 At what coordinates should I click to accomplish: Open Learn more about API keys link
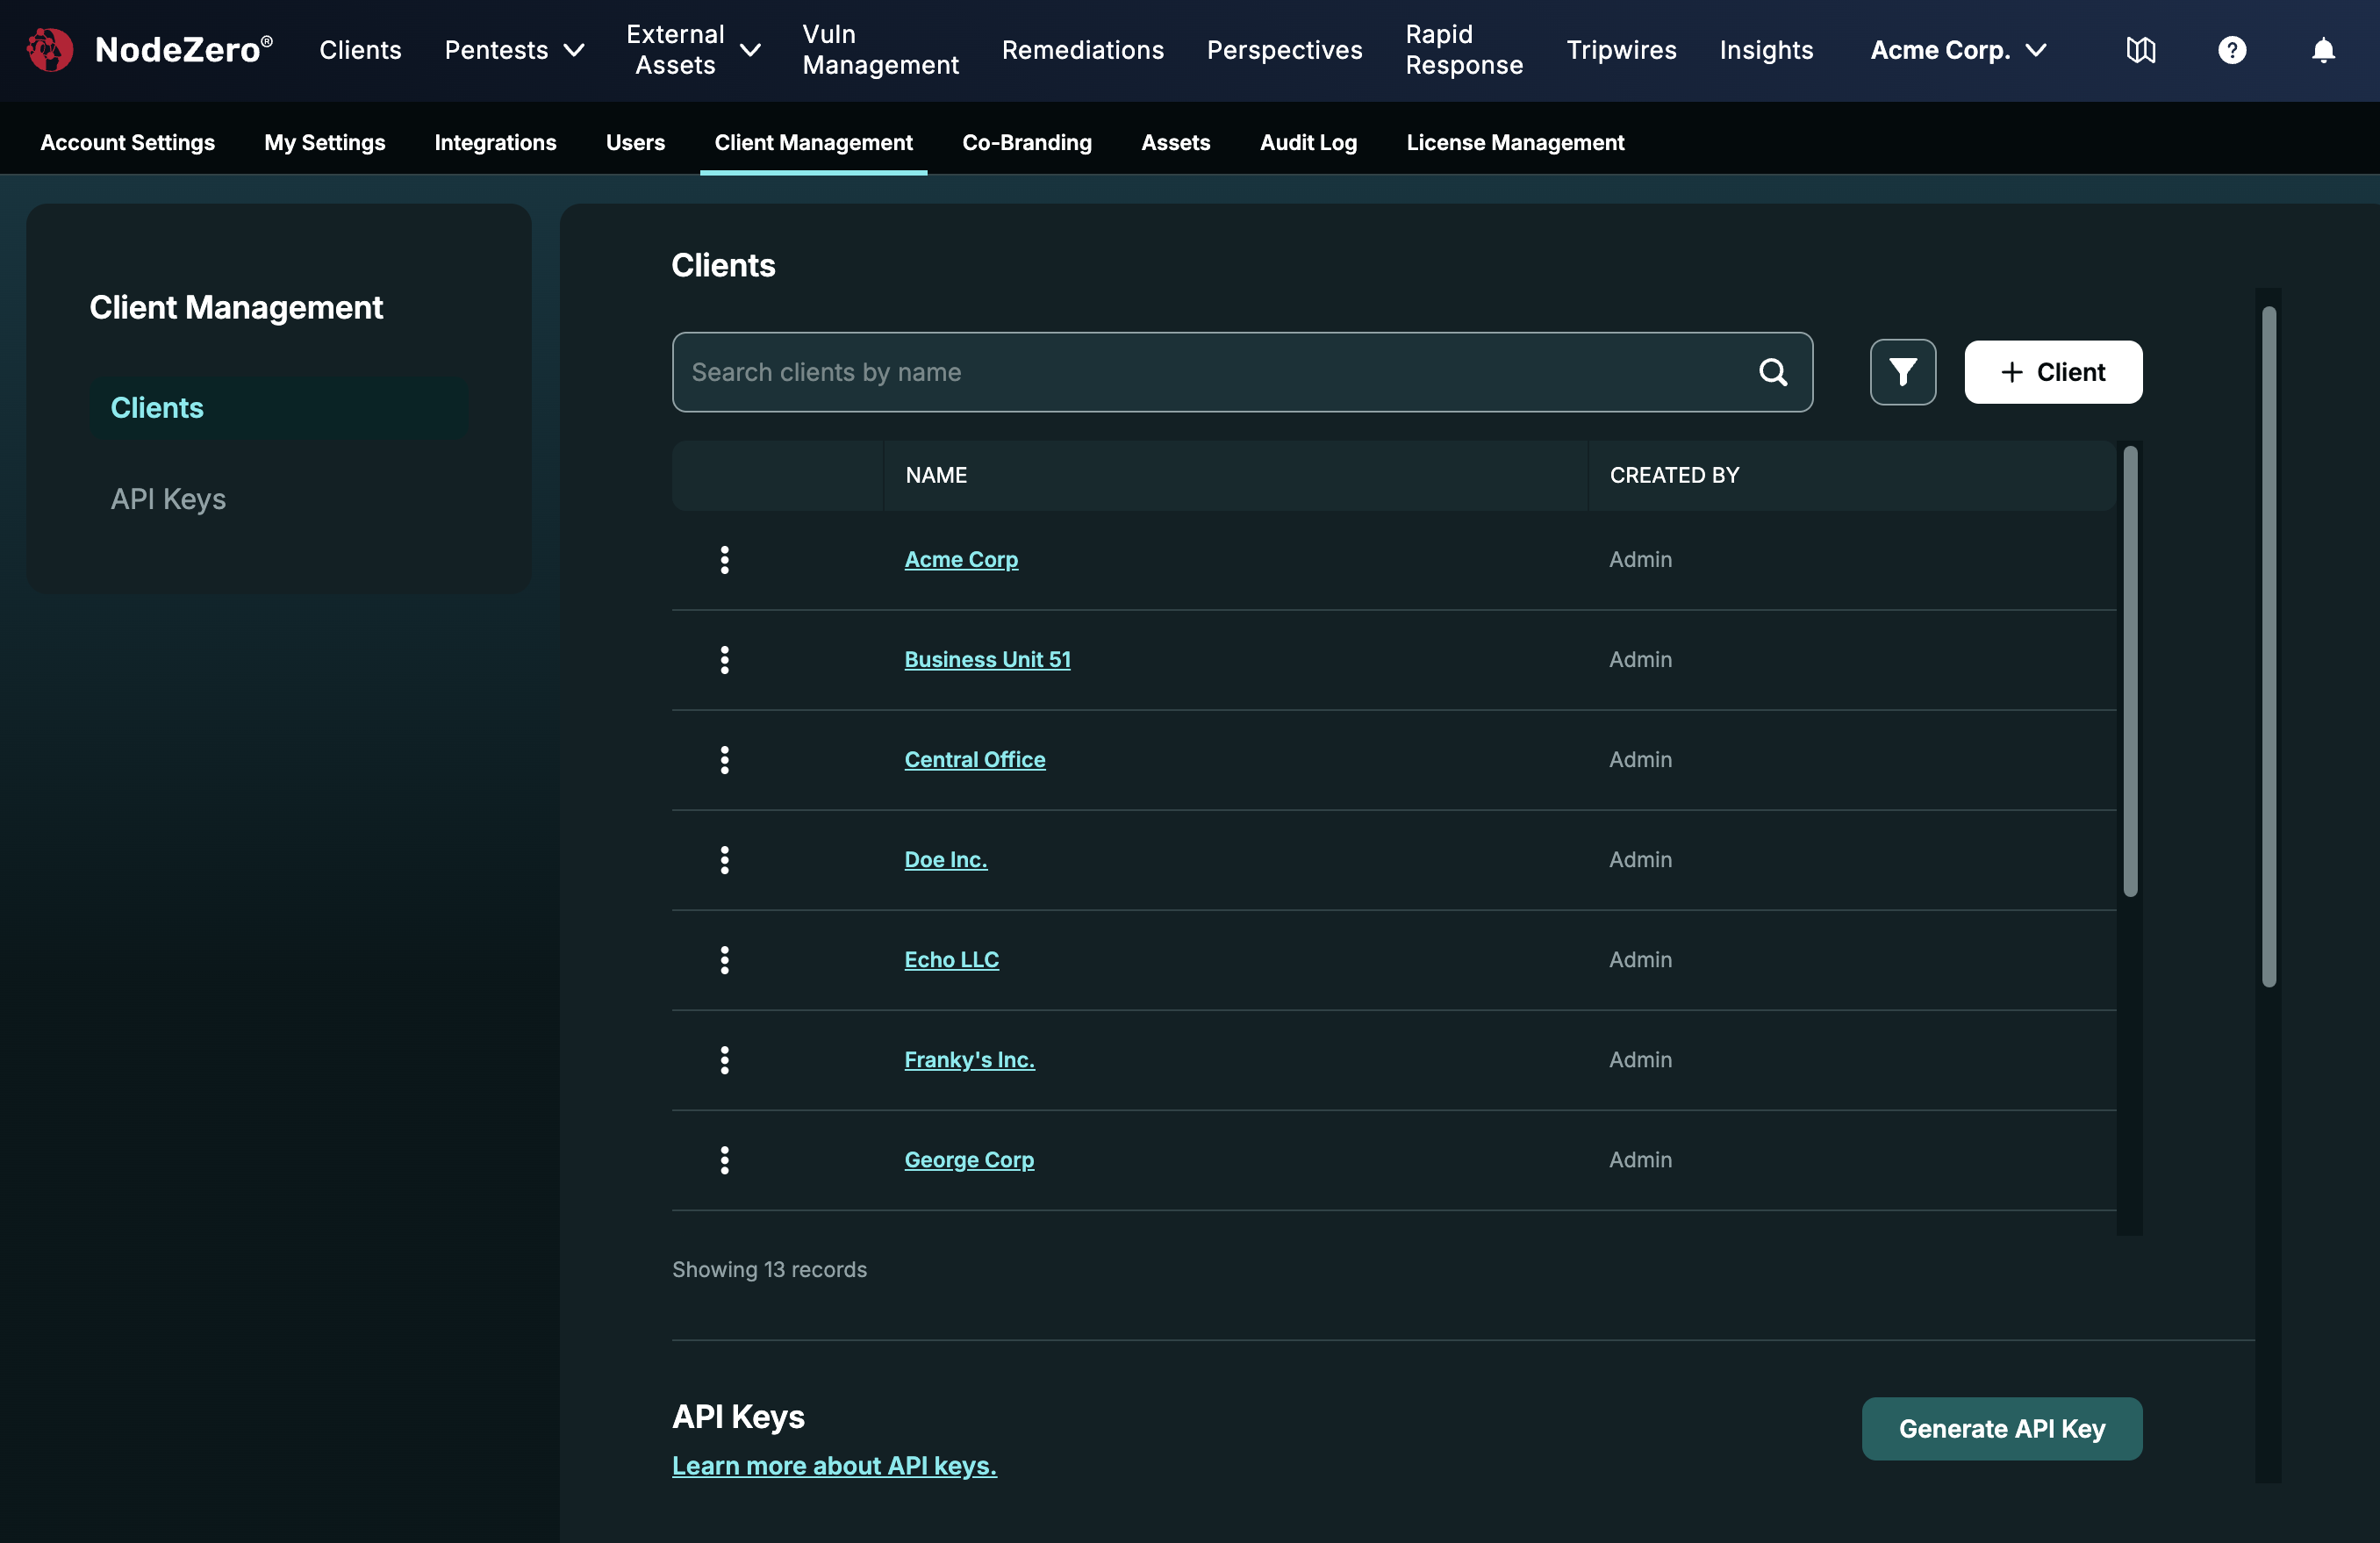(834, 1466)
